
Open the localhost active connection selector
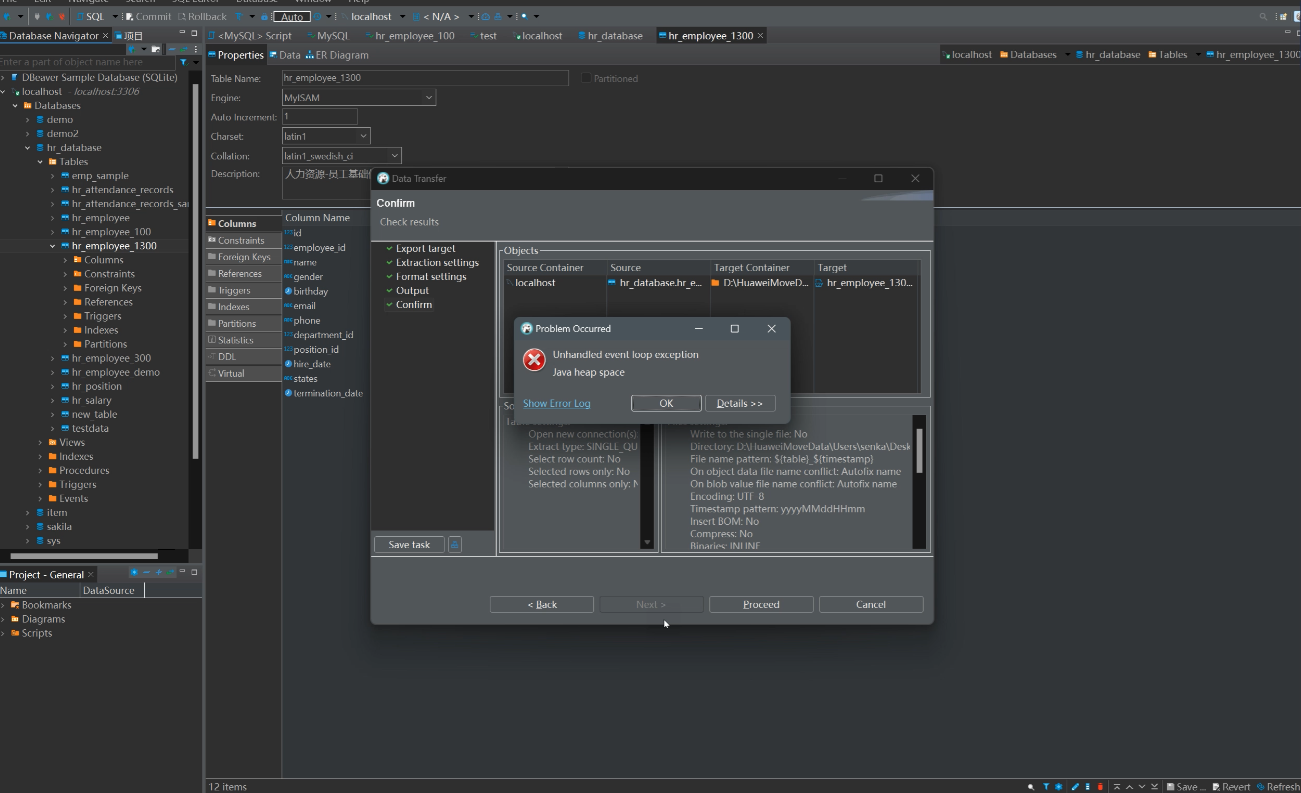tap(372, 17)
